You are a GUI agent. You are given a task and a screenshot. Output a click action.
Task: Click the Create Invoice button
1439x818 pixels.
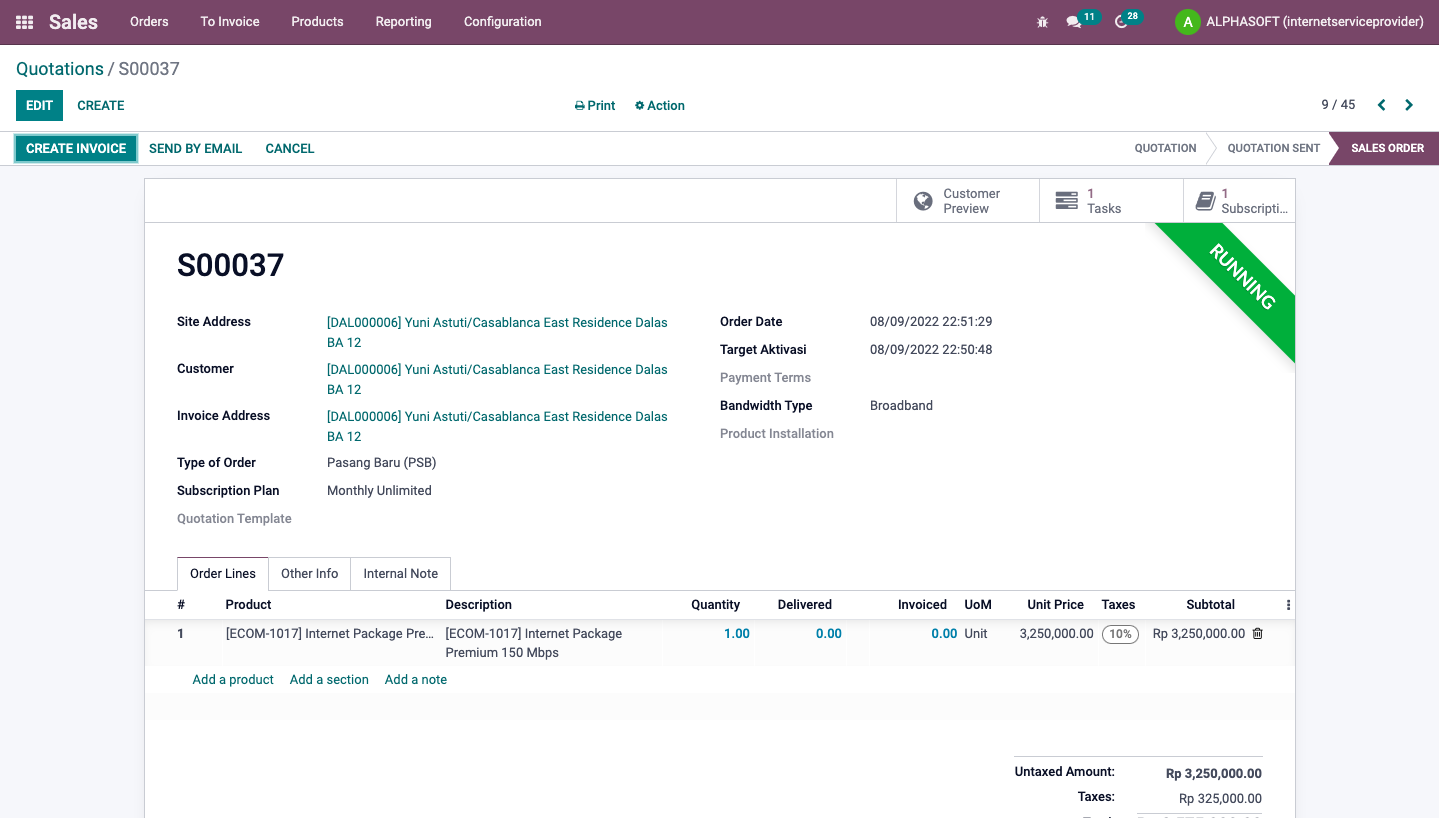76,148
